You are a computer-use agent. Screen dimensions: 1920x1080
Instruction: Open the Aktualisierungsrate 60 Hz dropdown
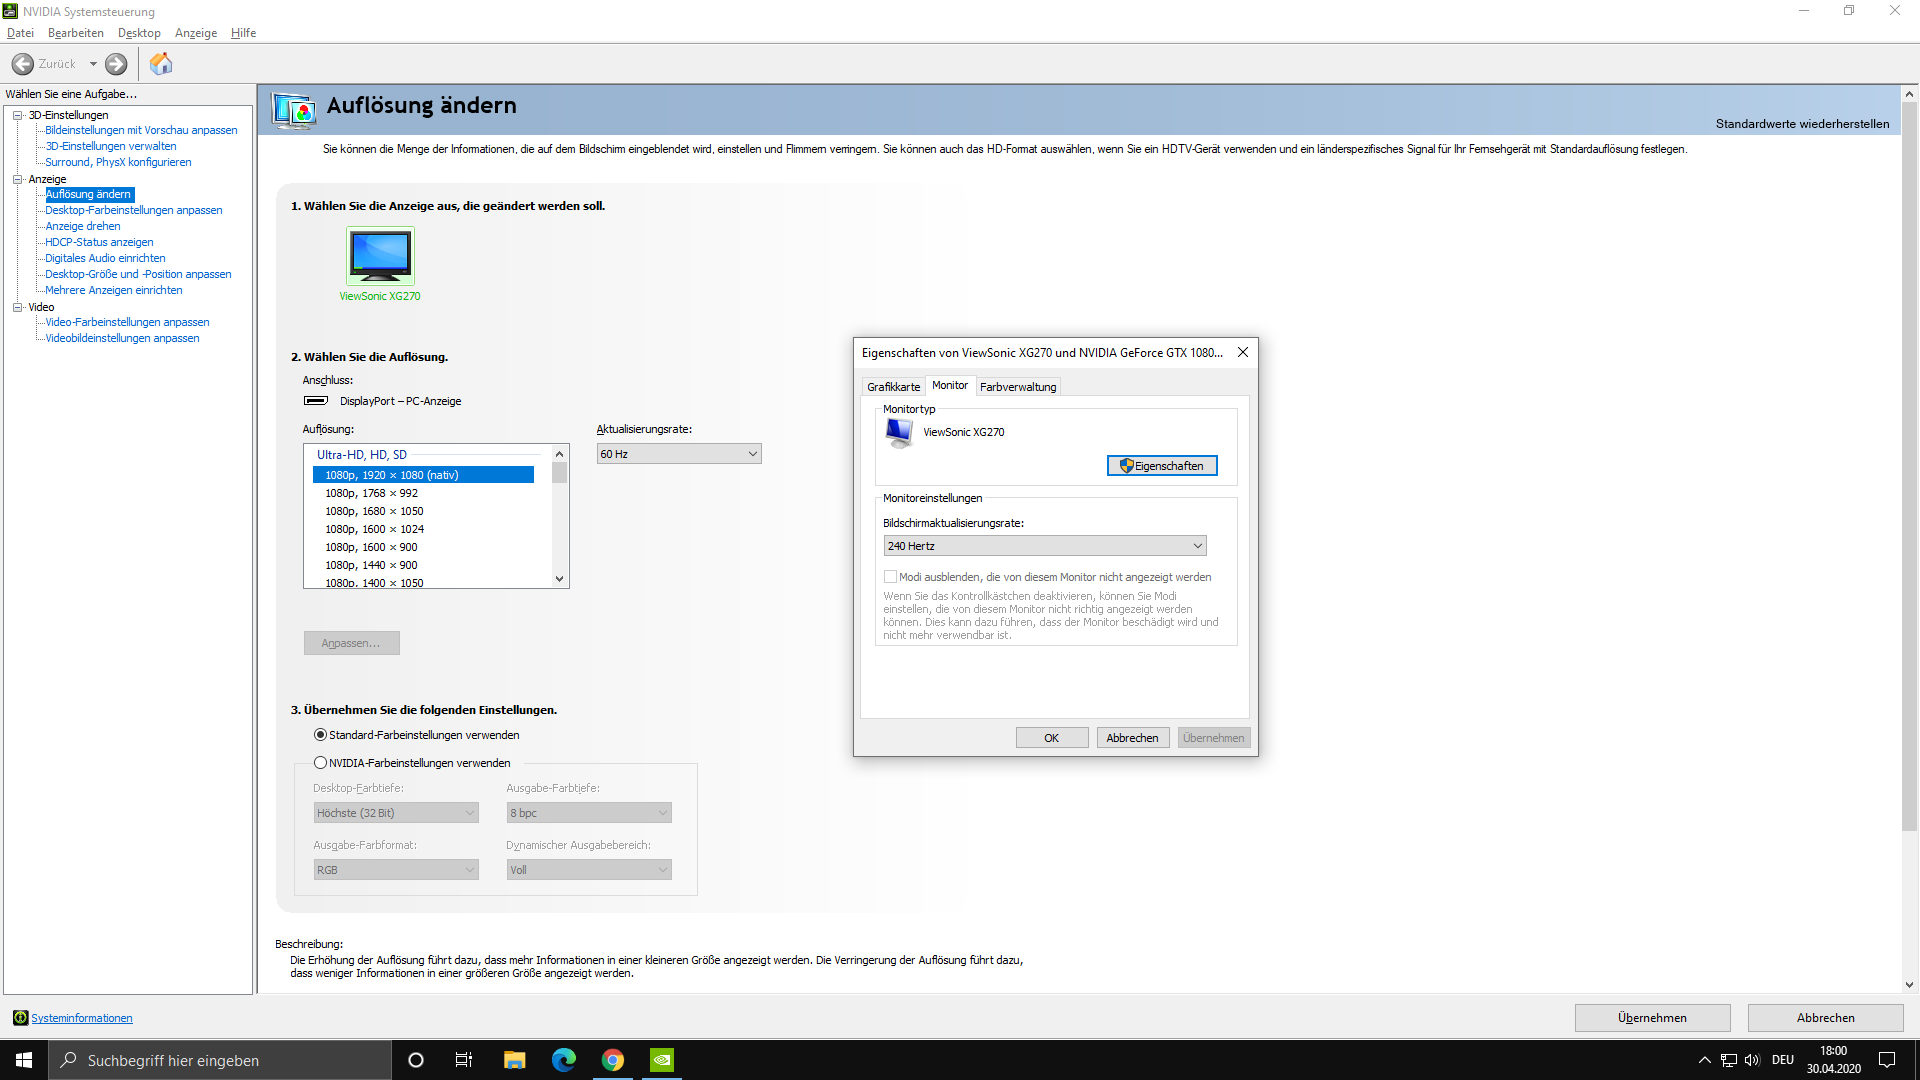point(679,454)
